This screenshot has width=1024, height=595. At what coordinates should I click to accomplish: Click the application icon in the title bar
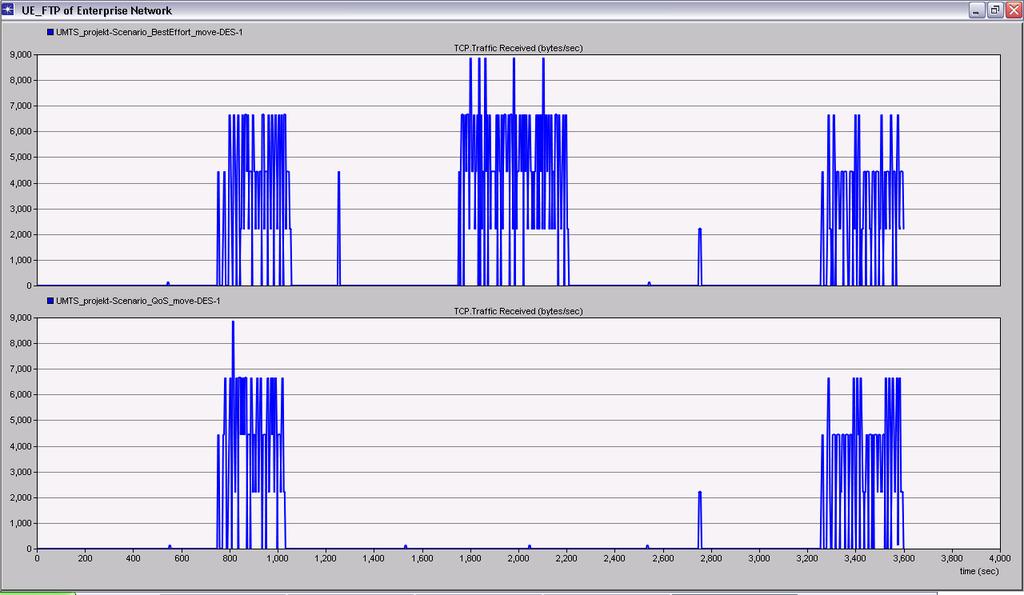(x=8, y=10)
